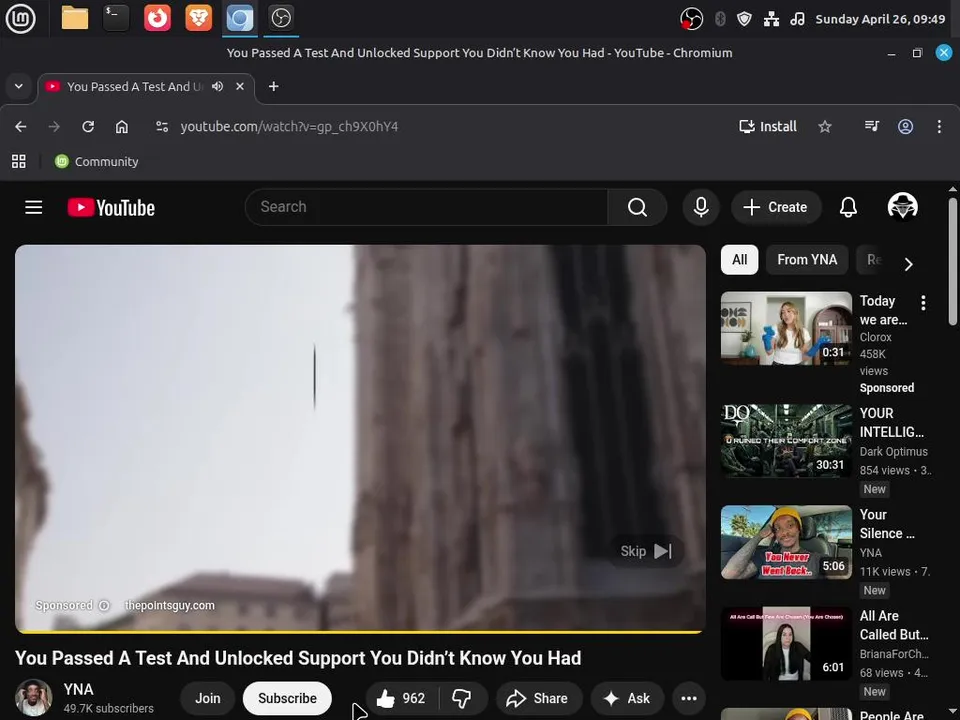The image size is (960, 720).
Task: Switch to the Chromium taskbar window
Action: pyautogui.click(x=239, y=18)
